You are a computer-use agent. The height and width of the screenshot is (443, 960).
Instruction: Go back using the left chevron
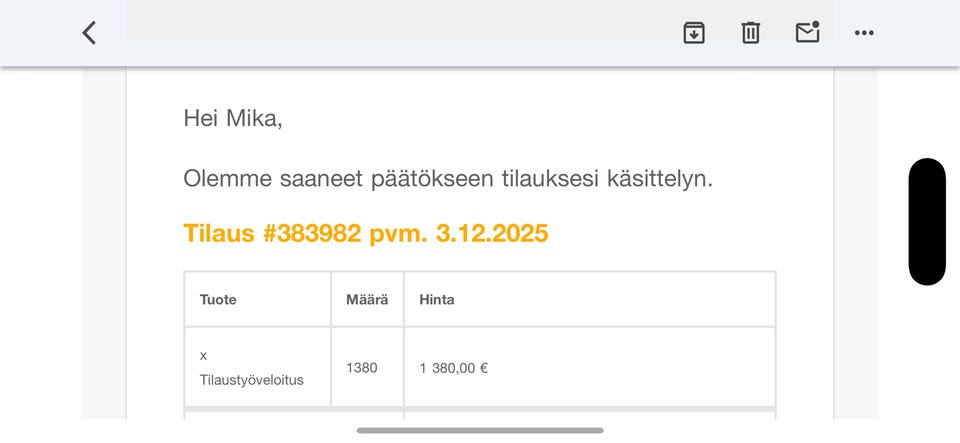(89, 33)
